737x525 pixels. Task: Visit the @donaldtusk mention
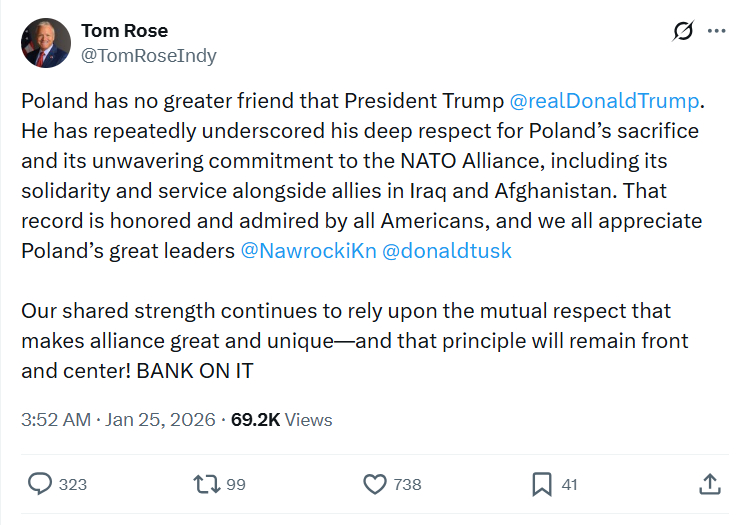tap(447, 251)
